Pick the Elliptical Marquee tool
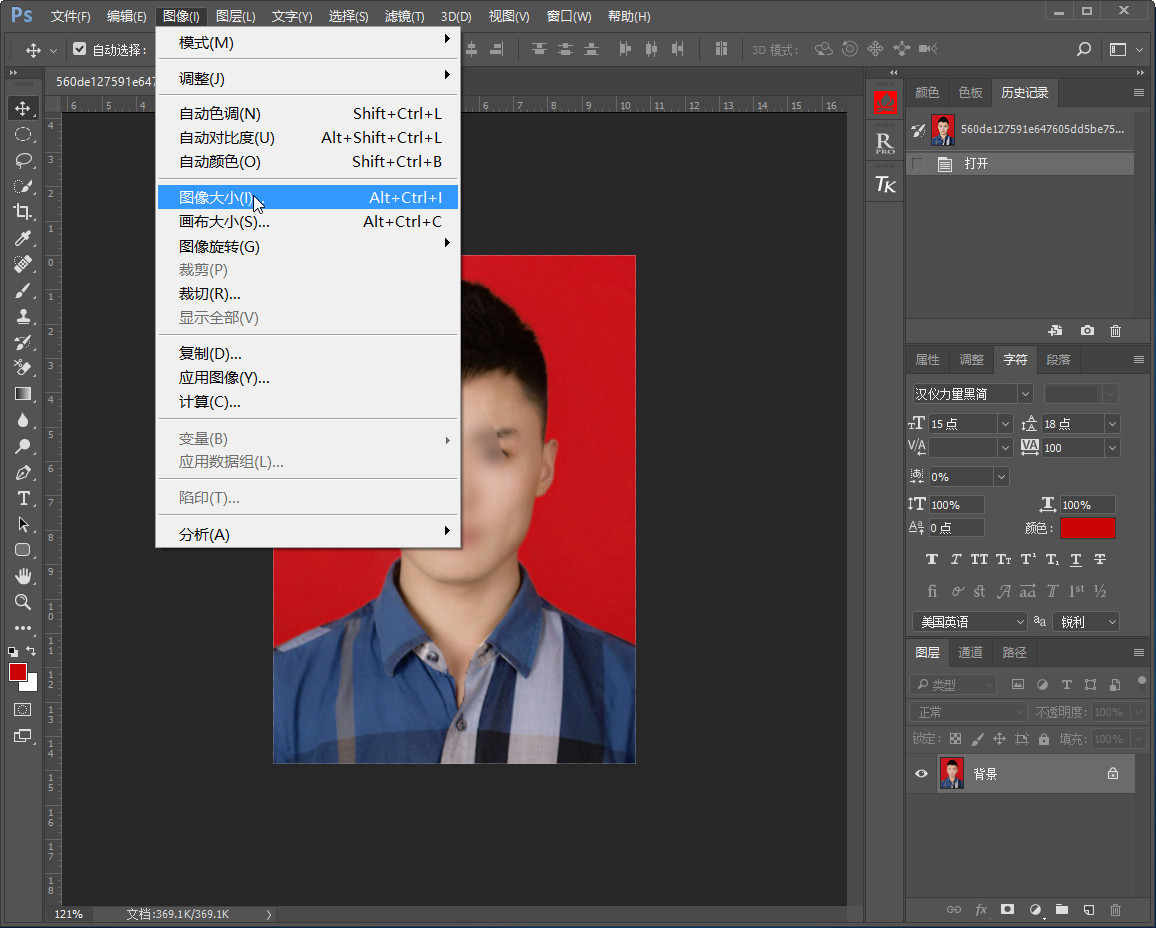The width and height of the screenshot is (1156, 928). pos(22,134)
